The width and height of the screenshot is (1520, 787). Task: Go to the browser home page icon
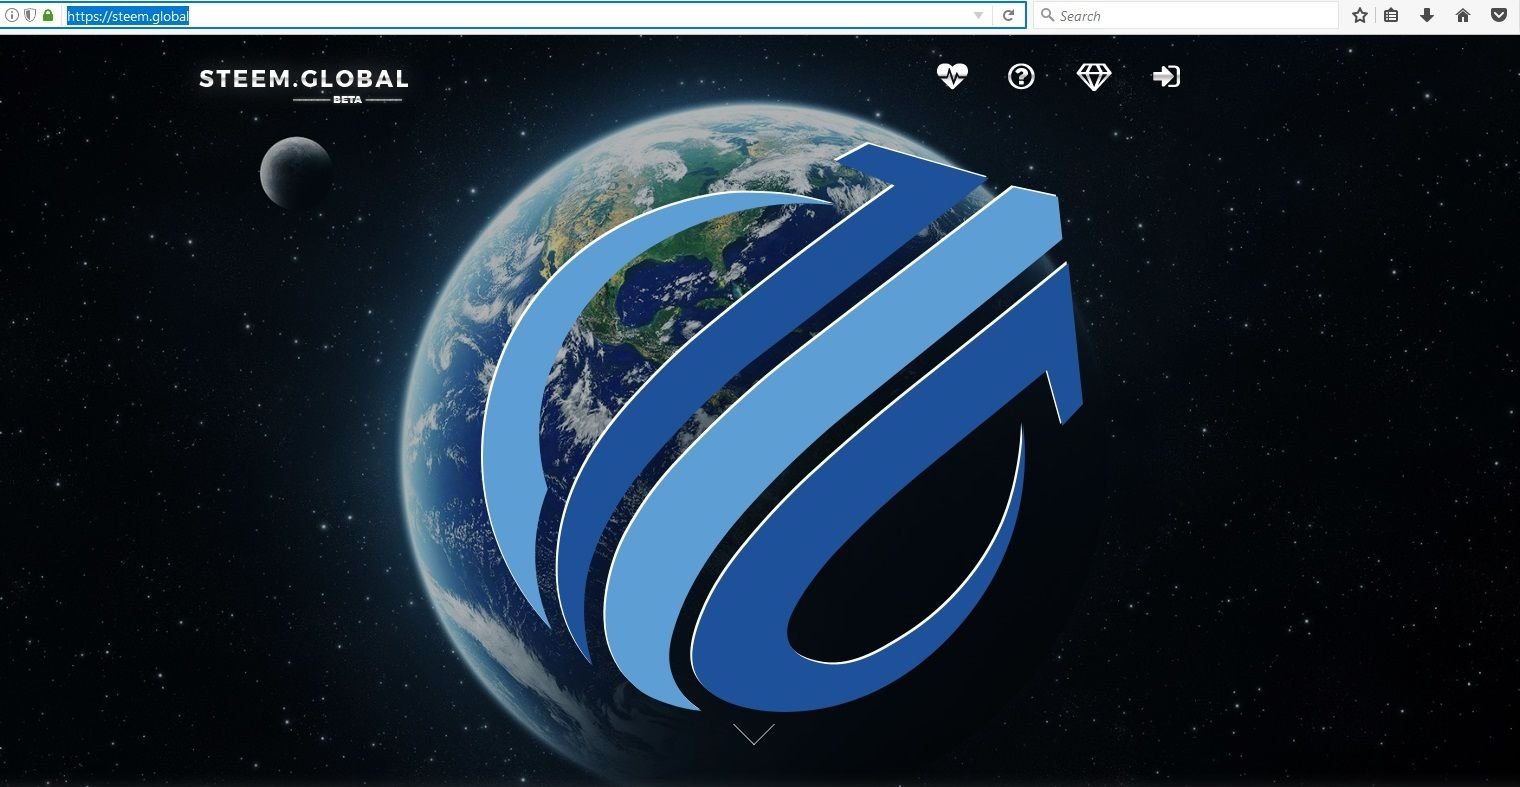pos(1463,15)
